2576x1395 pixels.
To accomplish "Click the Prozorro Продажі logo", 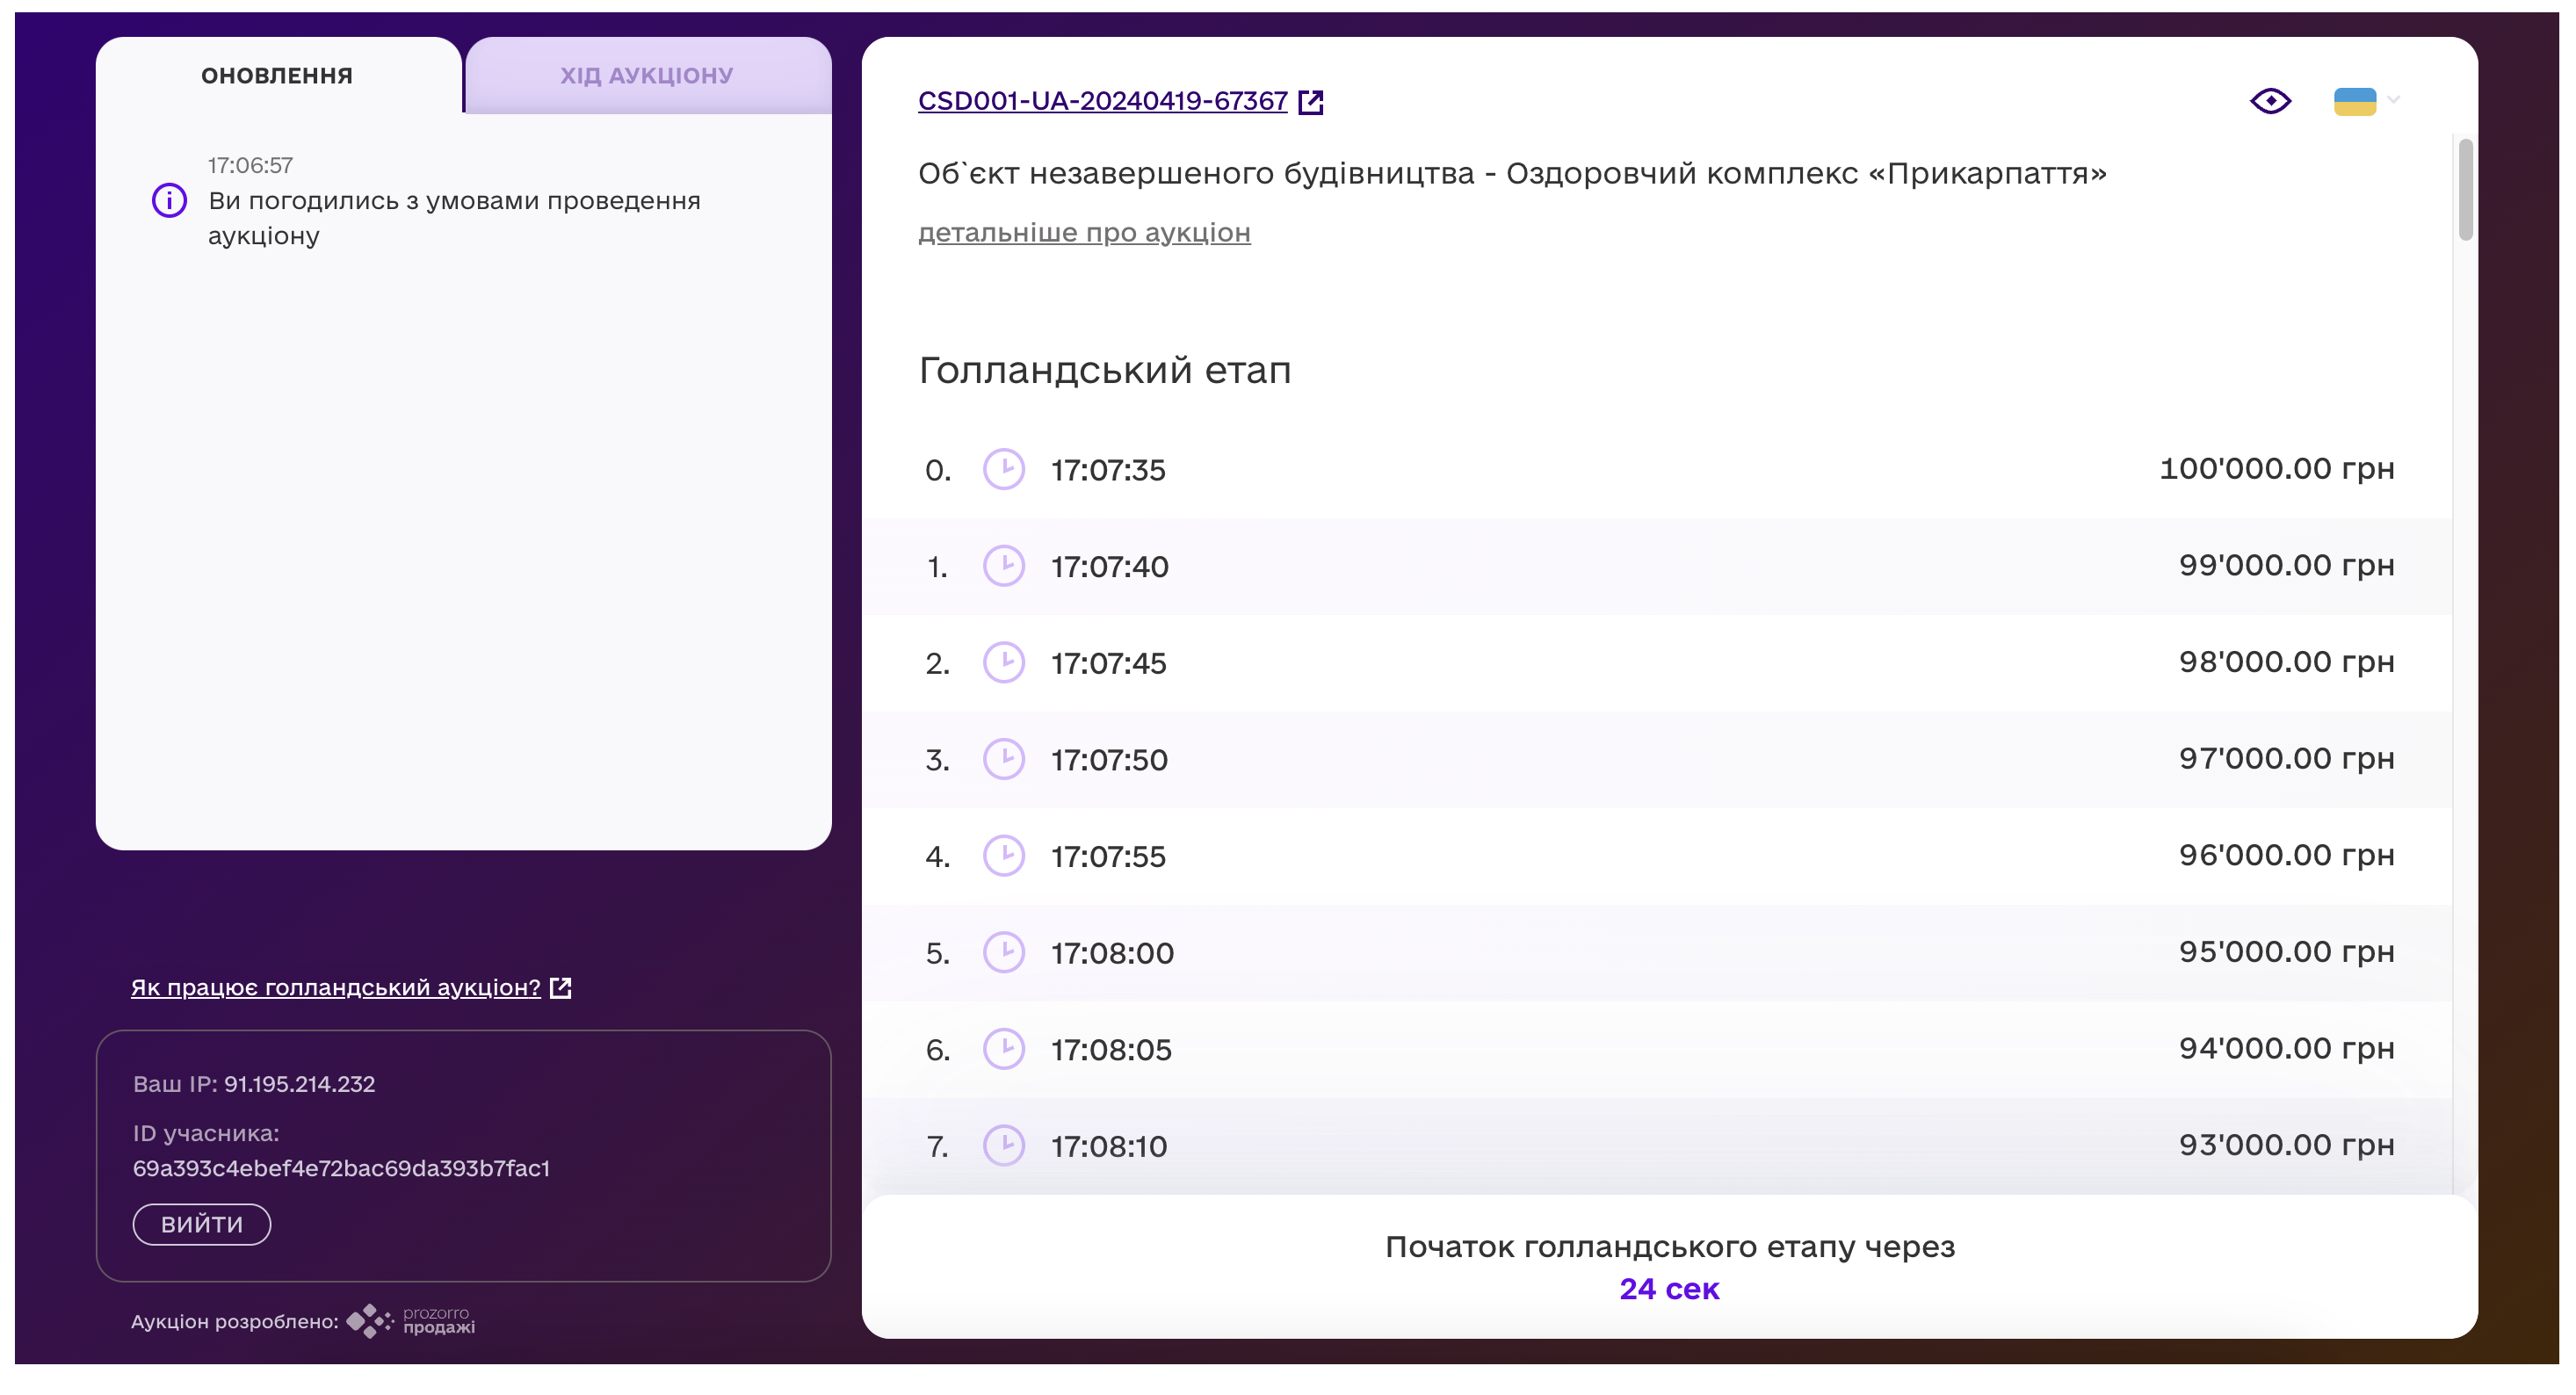I will click(411, 1321).
